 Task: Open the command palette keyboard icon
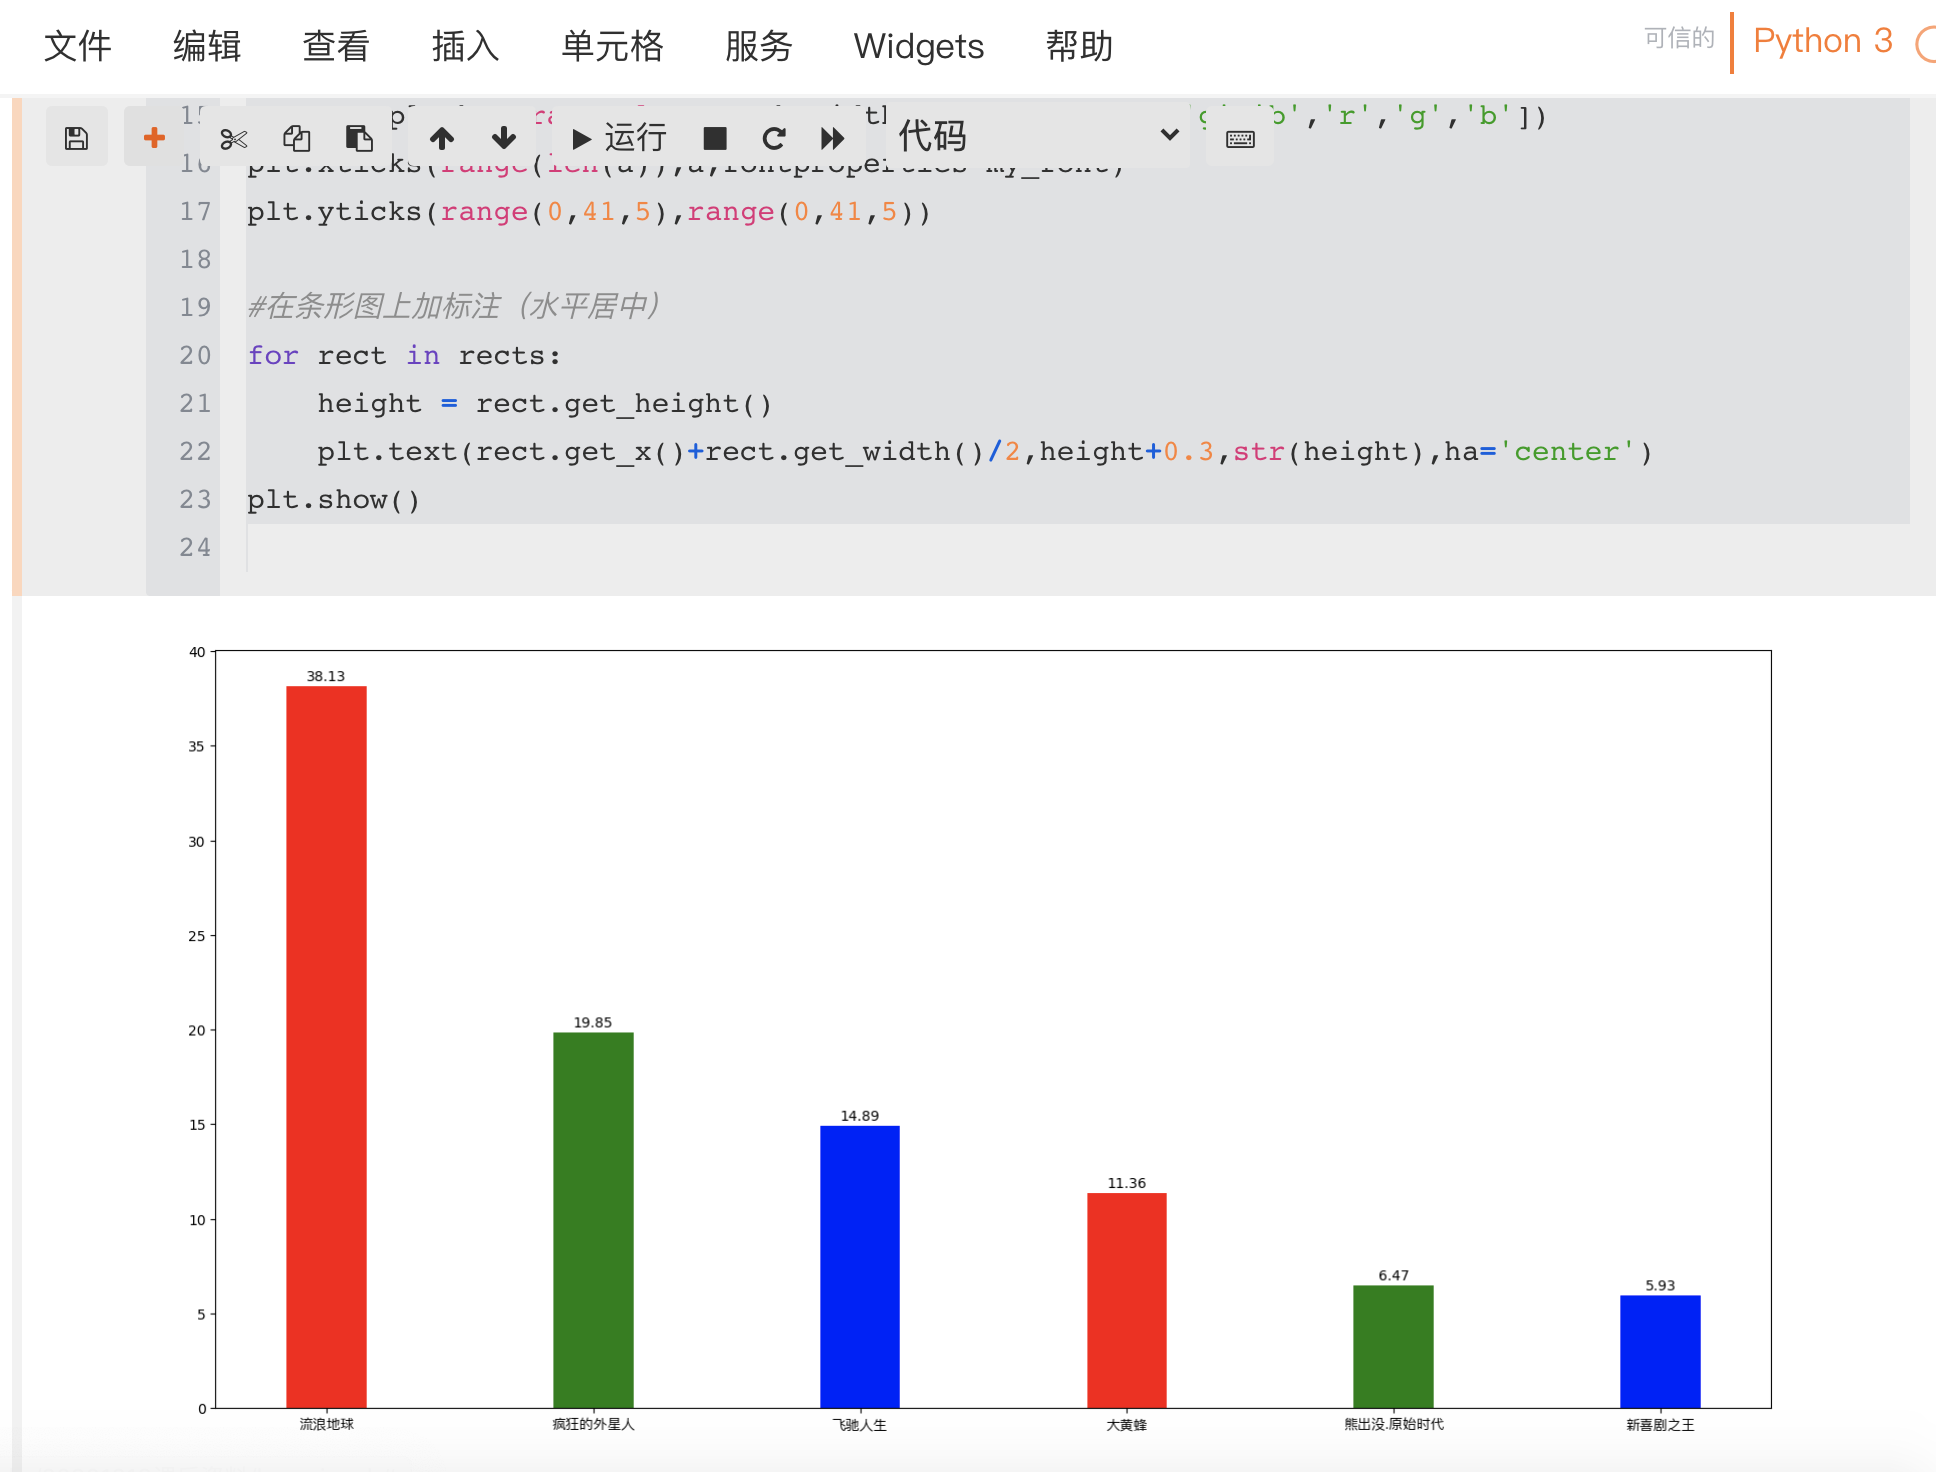[x=1238, y=139]
